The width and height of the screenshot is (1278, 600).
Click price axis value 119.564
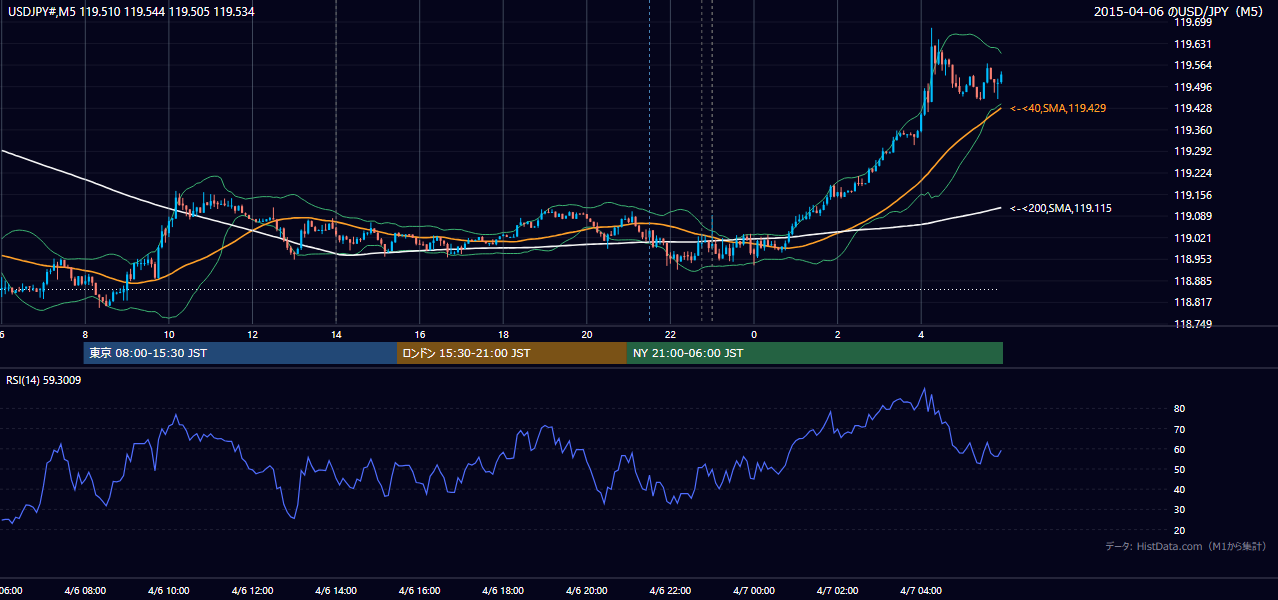(1192, 66)
